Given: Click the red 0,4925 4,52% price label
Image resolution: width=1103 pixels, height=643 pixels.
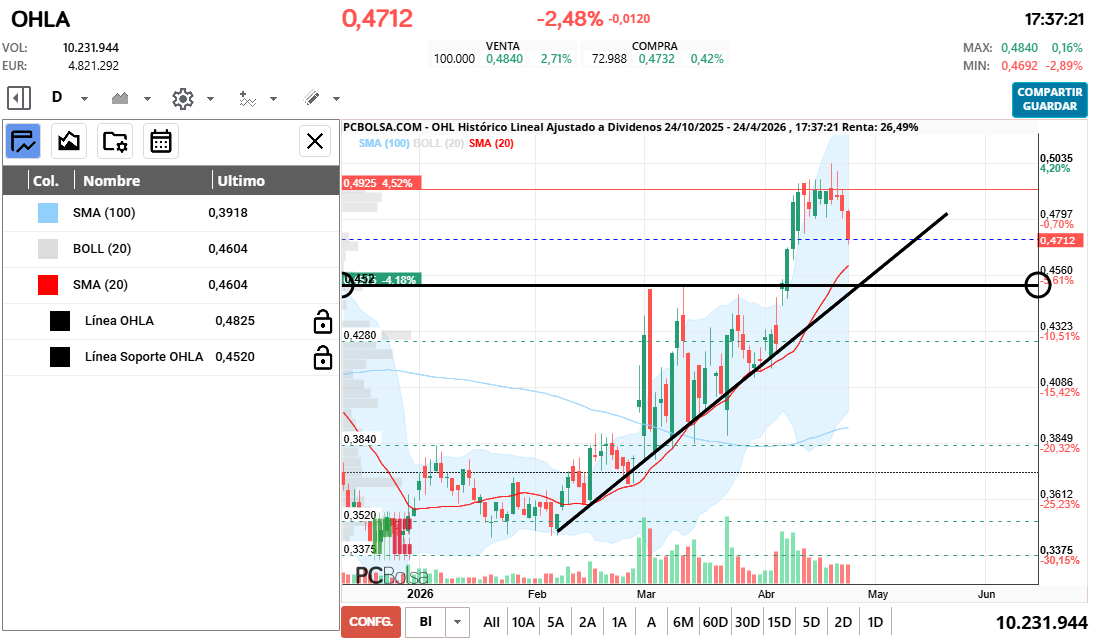Looking at the screenshot, I should click(x=381, y=183).
